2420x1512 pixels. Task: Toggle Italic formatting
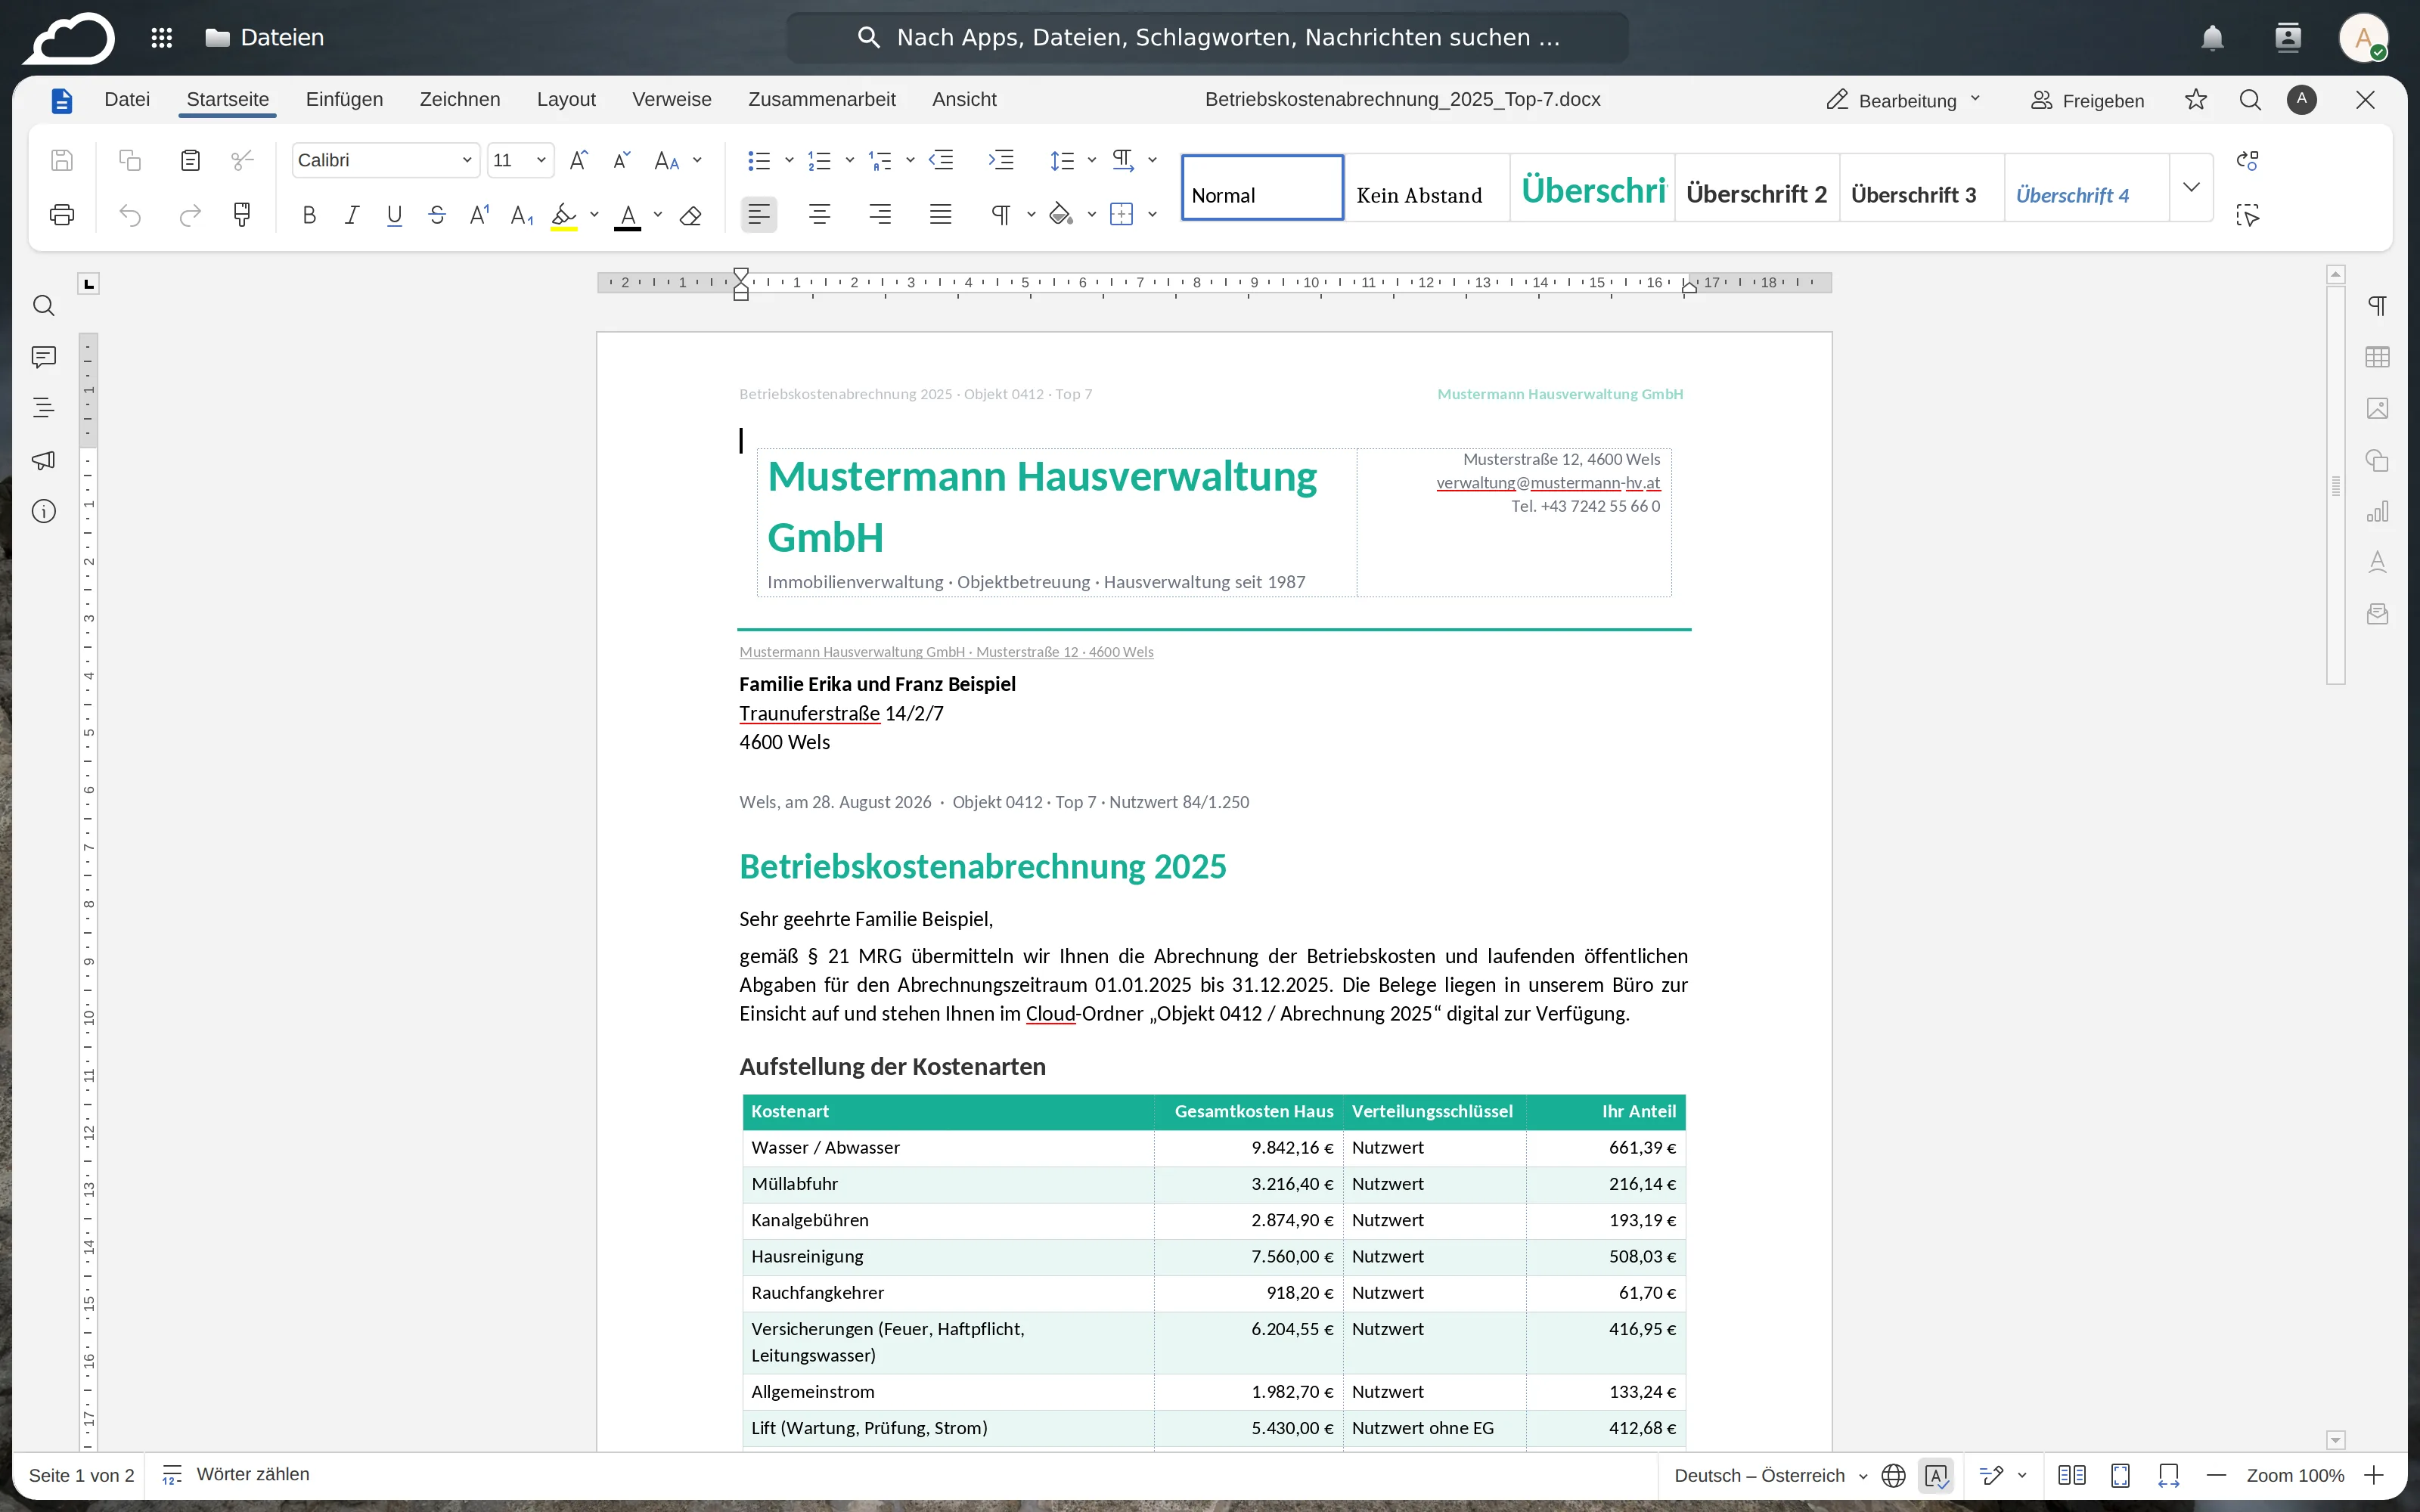[x=352, y=215]
